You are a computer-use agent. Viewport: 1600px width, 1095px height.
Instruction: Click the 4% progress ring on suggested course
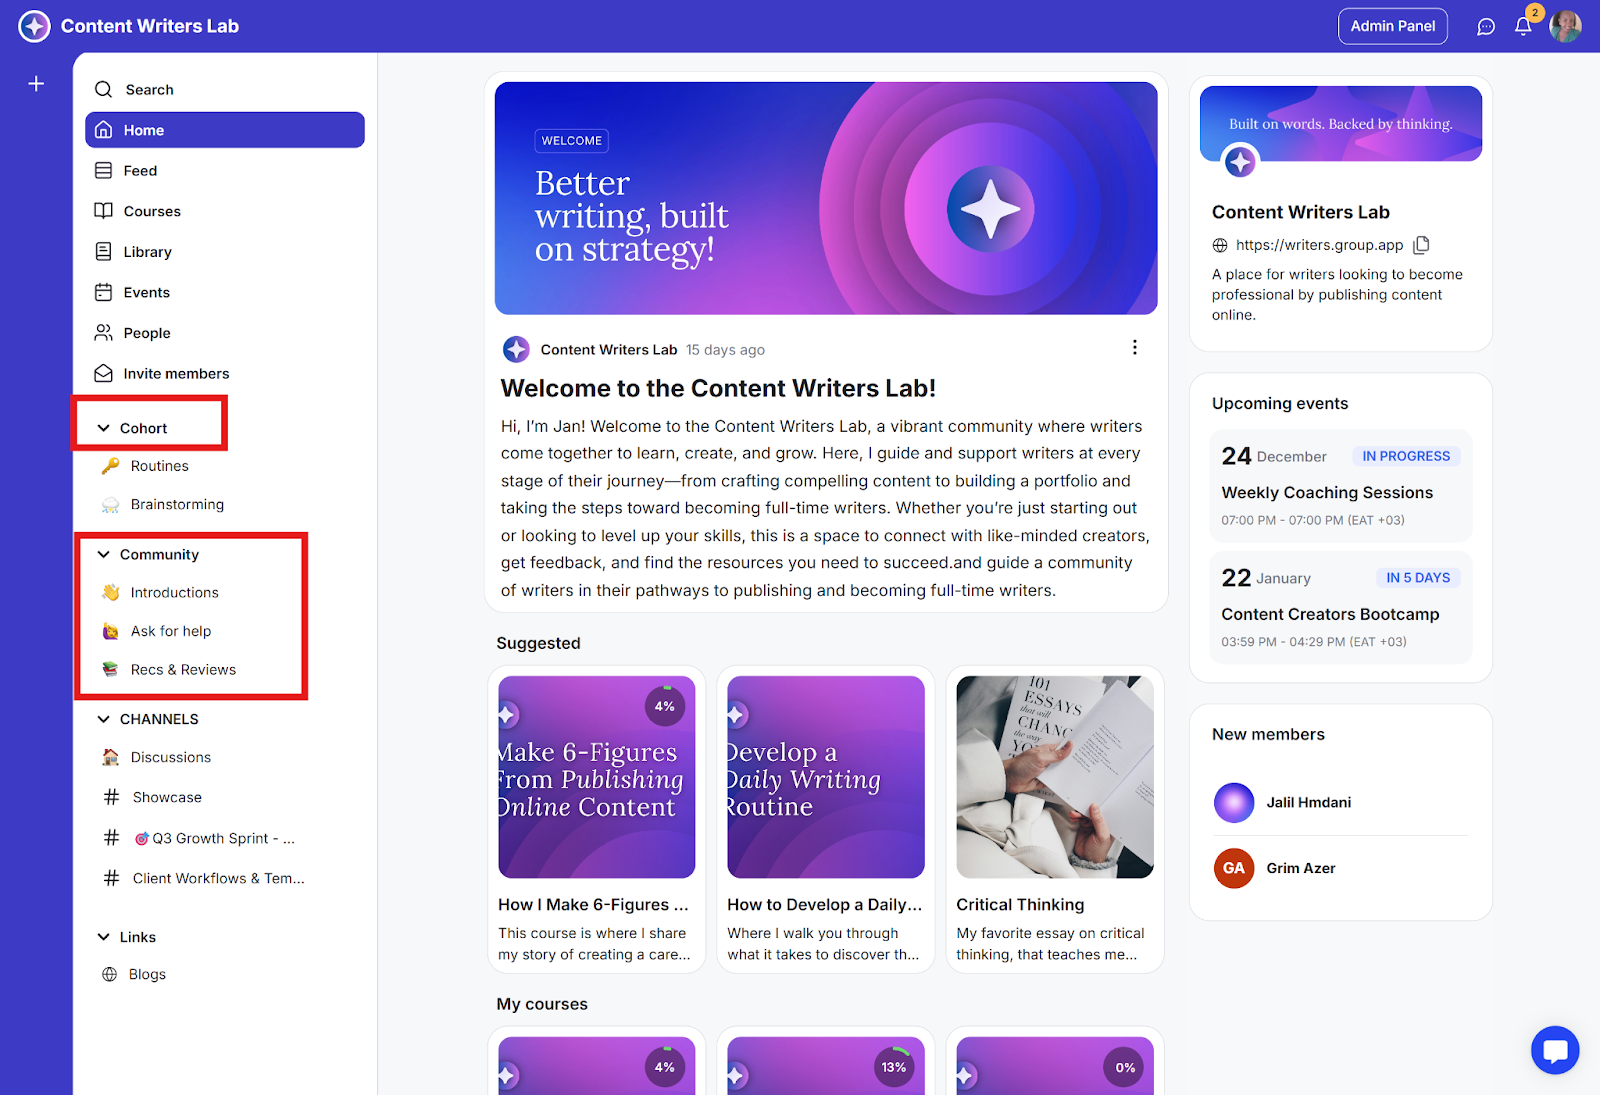pos(665,706)
